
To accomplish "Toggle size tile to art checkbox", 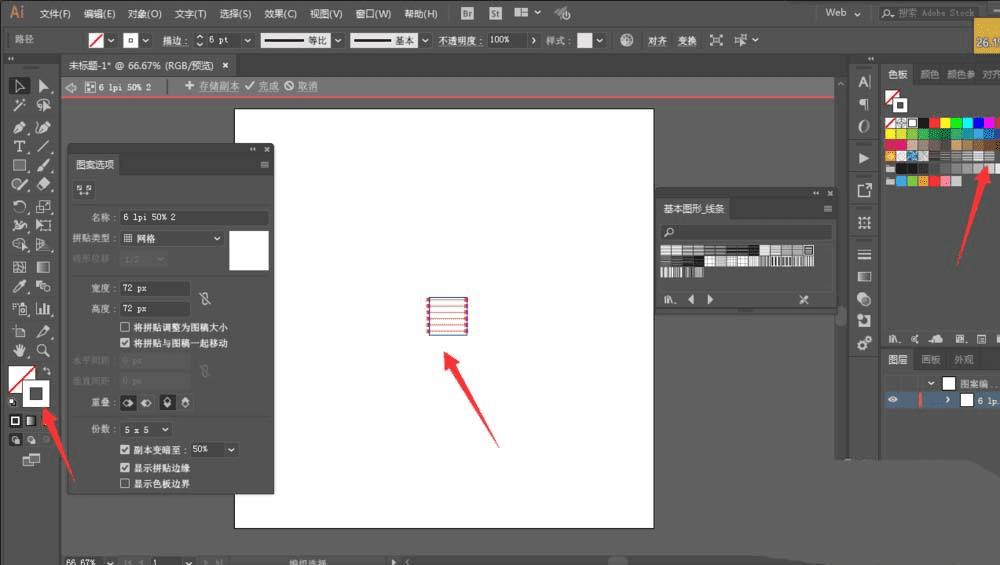I will click(125, 327).
